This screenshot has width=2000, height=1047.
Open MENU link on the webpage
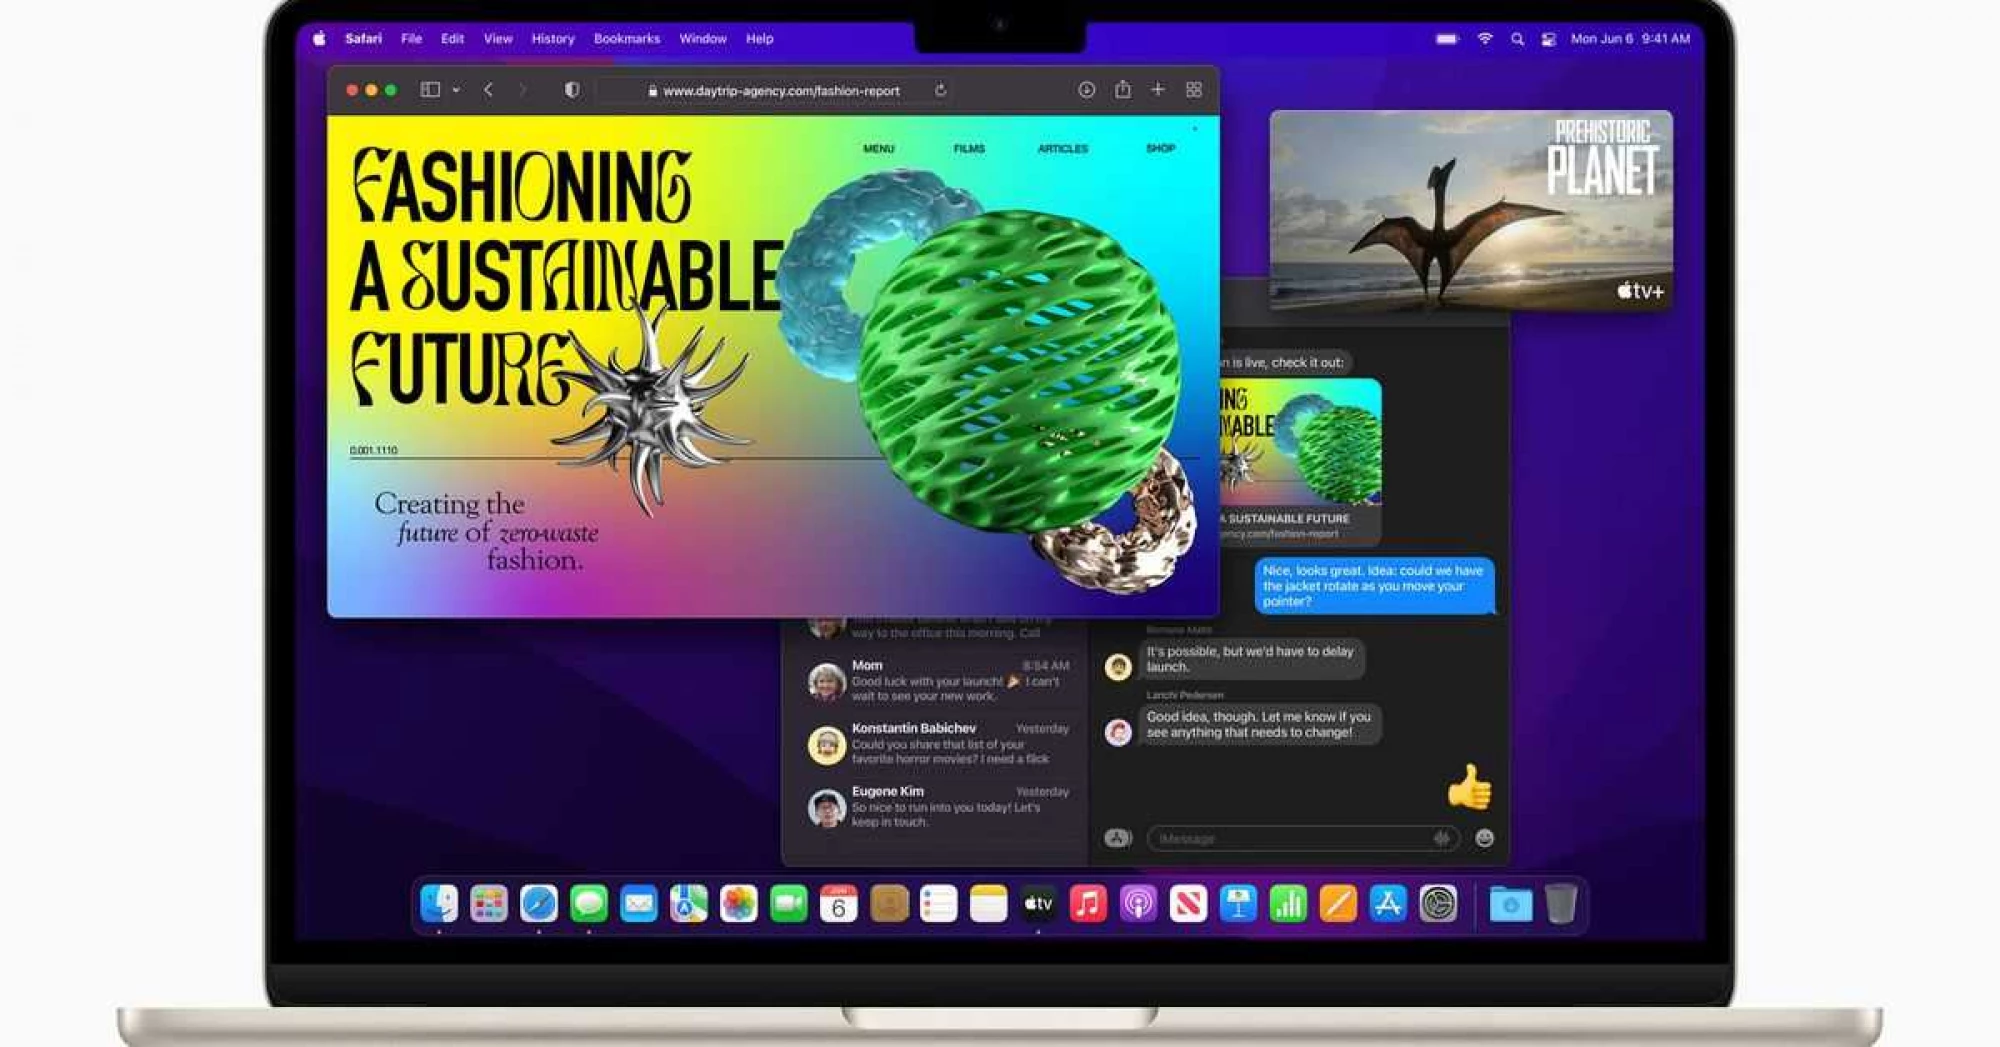click(878, 148)
